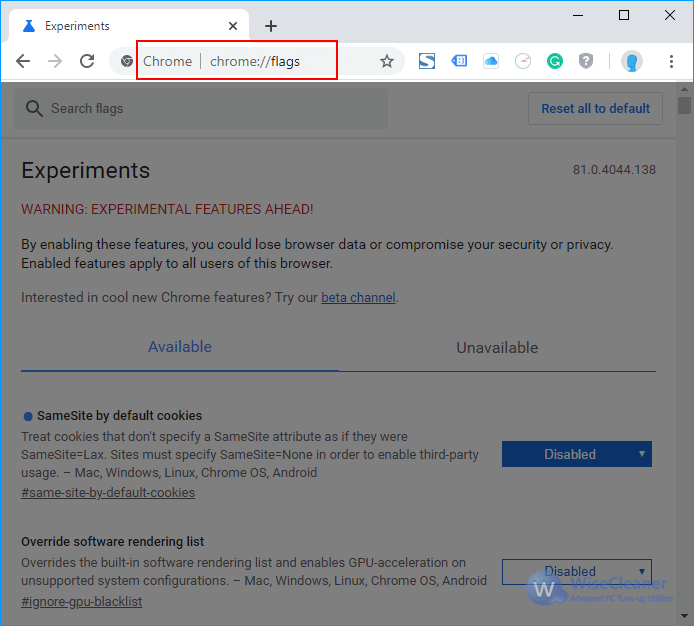Reload the page with refresh icon
This screenshot has width=694, height=626.
[x=87, y=61]
